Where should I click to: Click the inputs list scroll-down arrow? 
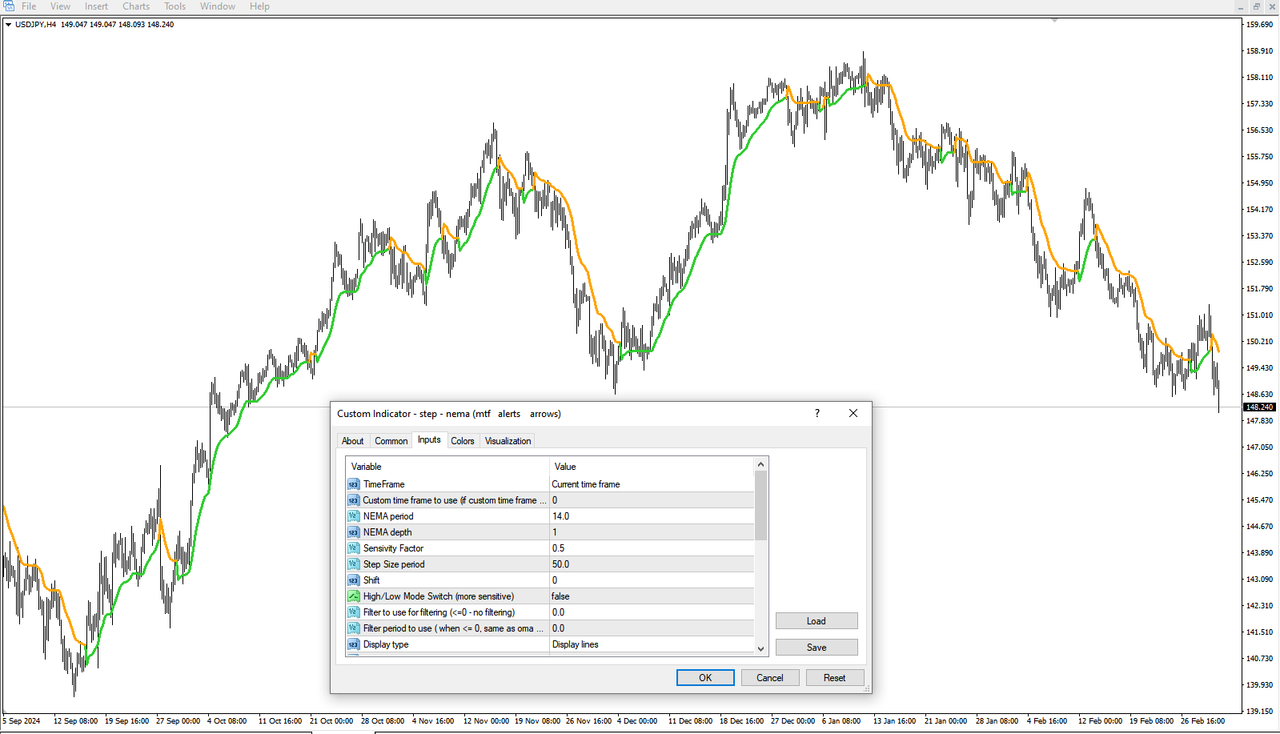761,648
